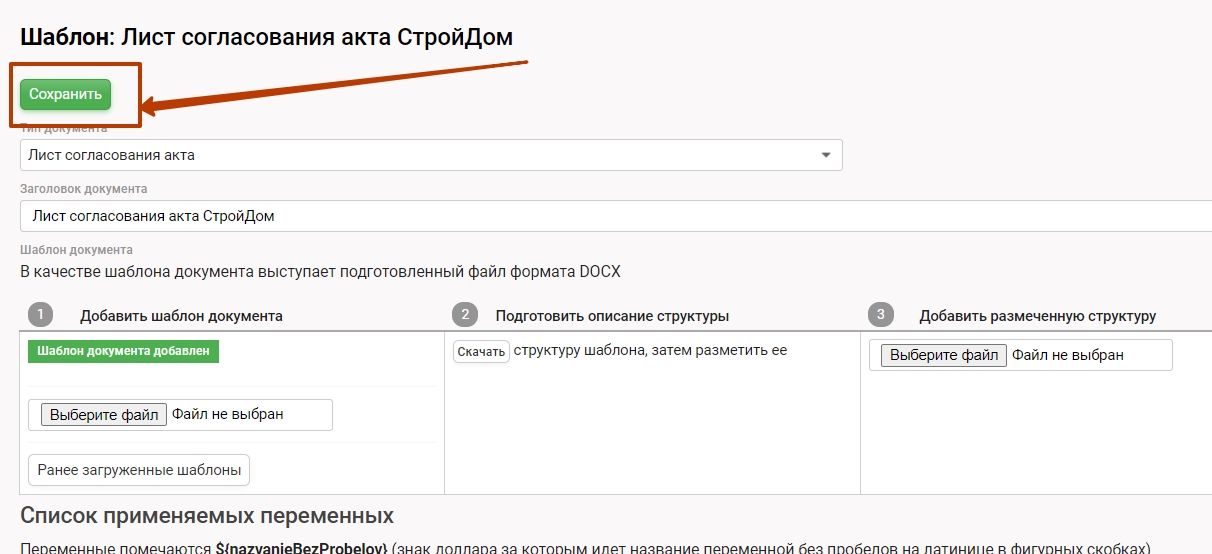Click the Список применяемых переменных heading
This screenshot has width=1212, height=554.
tap(207, 516)
